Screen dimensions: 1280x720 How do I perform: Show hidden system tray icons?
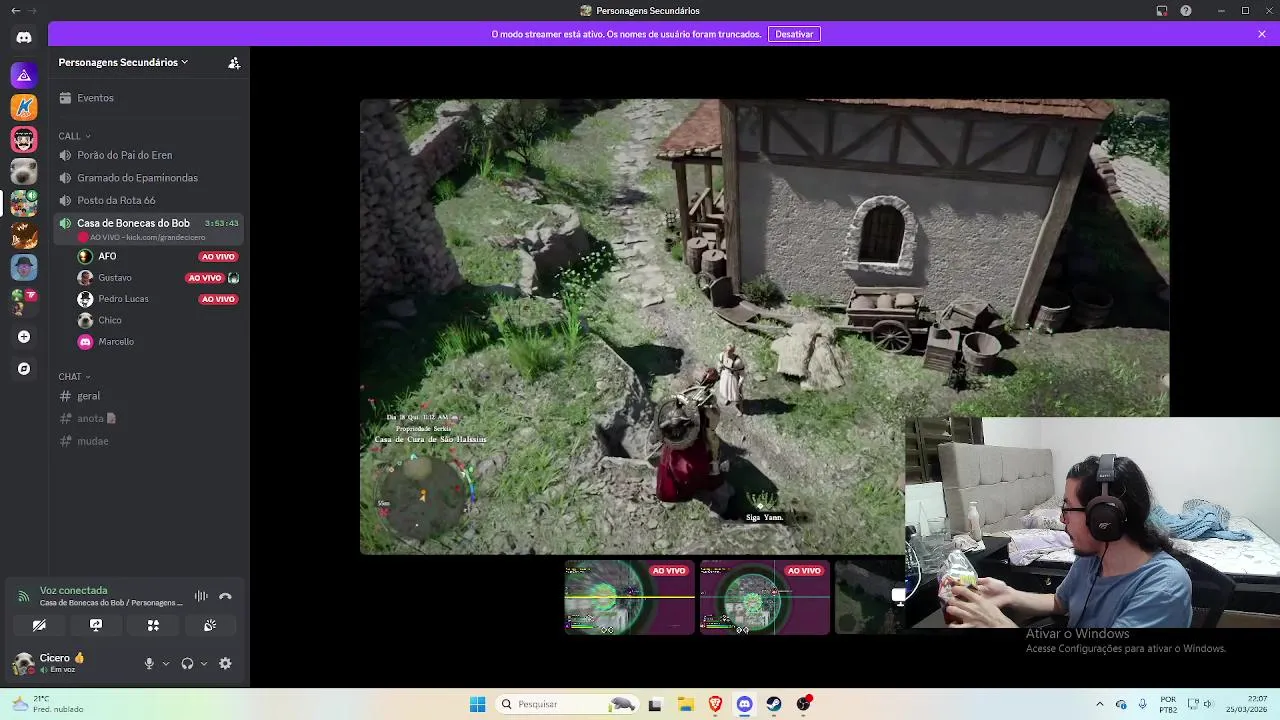[x=1100, y=704]
